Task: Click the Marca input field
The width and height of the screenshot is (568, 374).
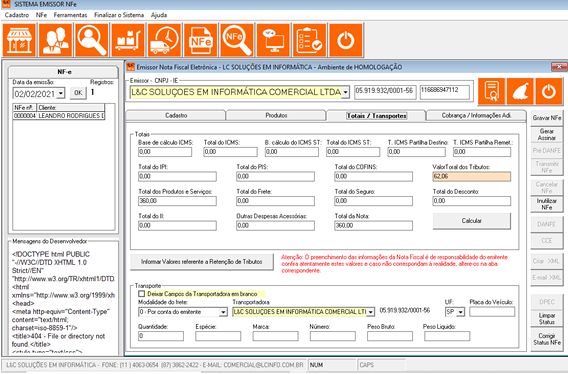Action: (x=275, y=336)
